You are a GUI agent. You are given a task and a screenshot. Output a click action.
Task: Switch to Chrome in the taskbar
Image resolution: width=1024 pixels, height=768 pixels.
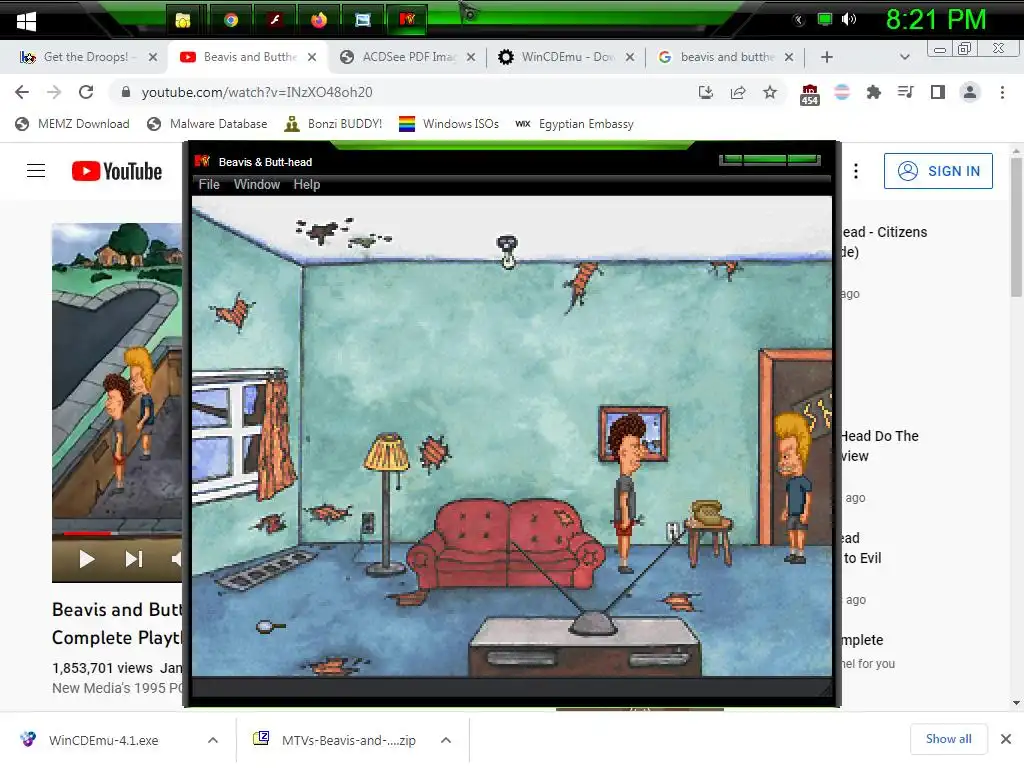point(231,20)
